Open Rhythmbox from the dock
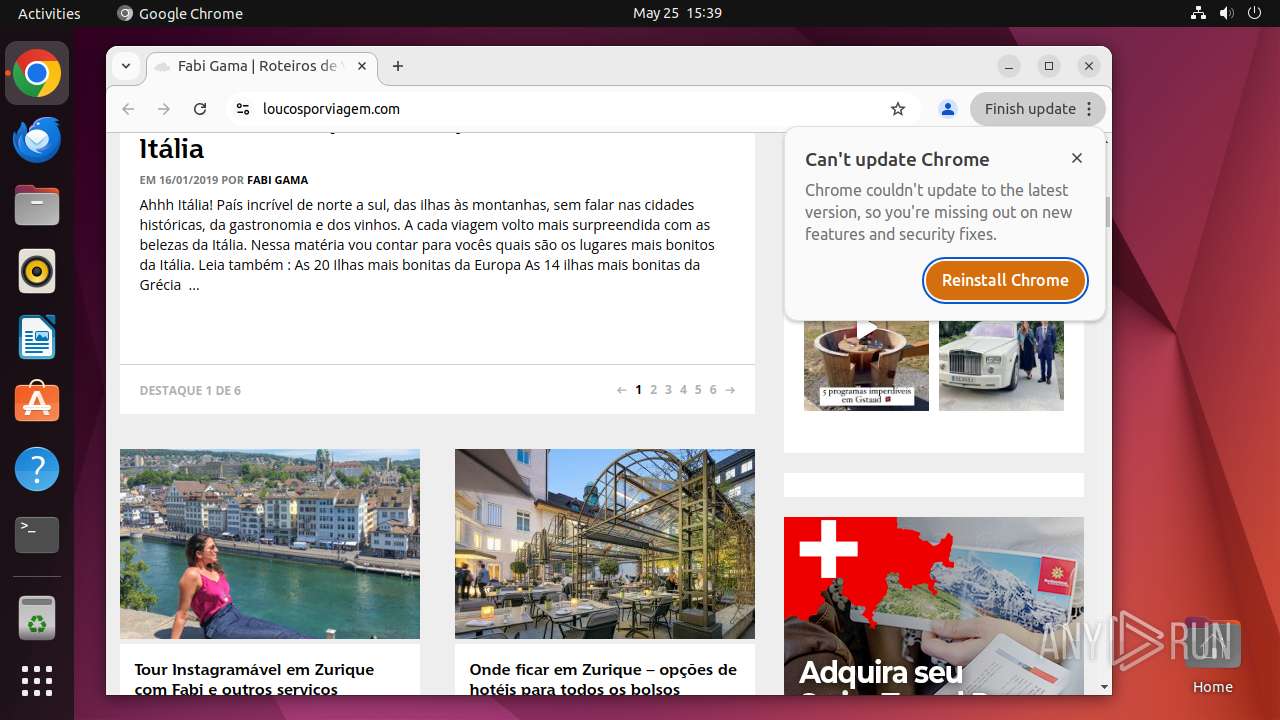 coord(37,271)
